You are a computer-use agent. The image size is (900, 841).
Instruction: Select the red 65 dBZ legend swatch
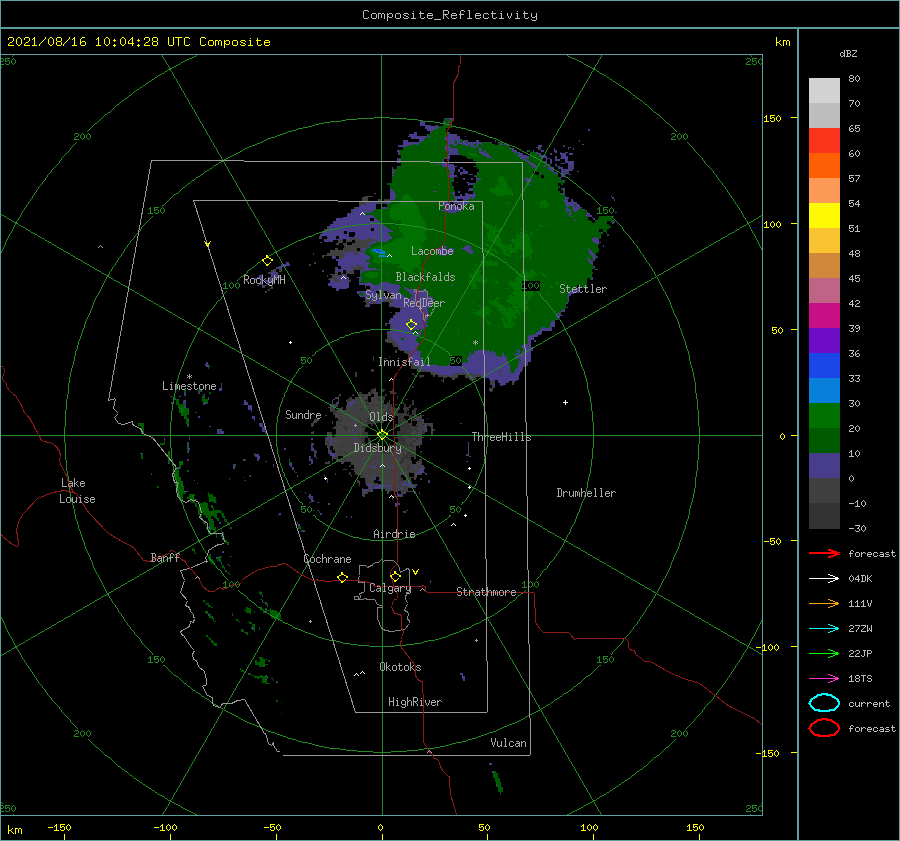824,140
